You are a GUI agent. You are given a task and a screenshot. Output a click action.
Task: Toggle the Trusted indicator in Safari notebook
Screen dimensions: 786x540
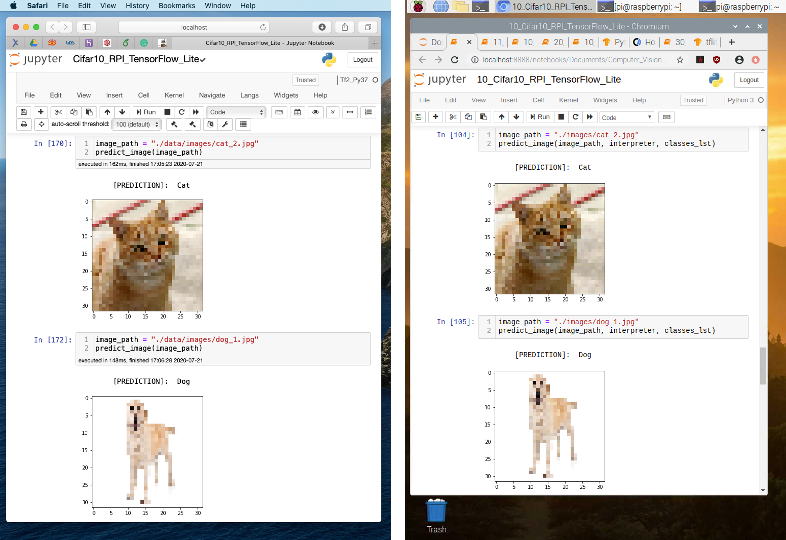304,79
